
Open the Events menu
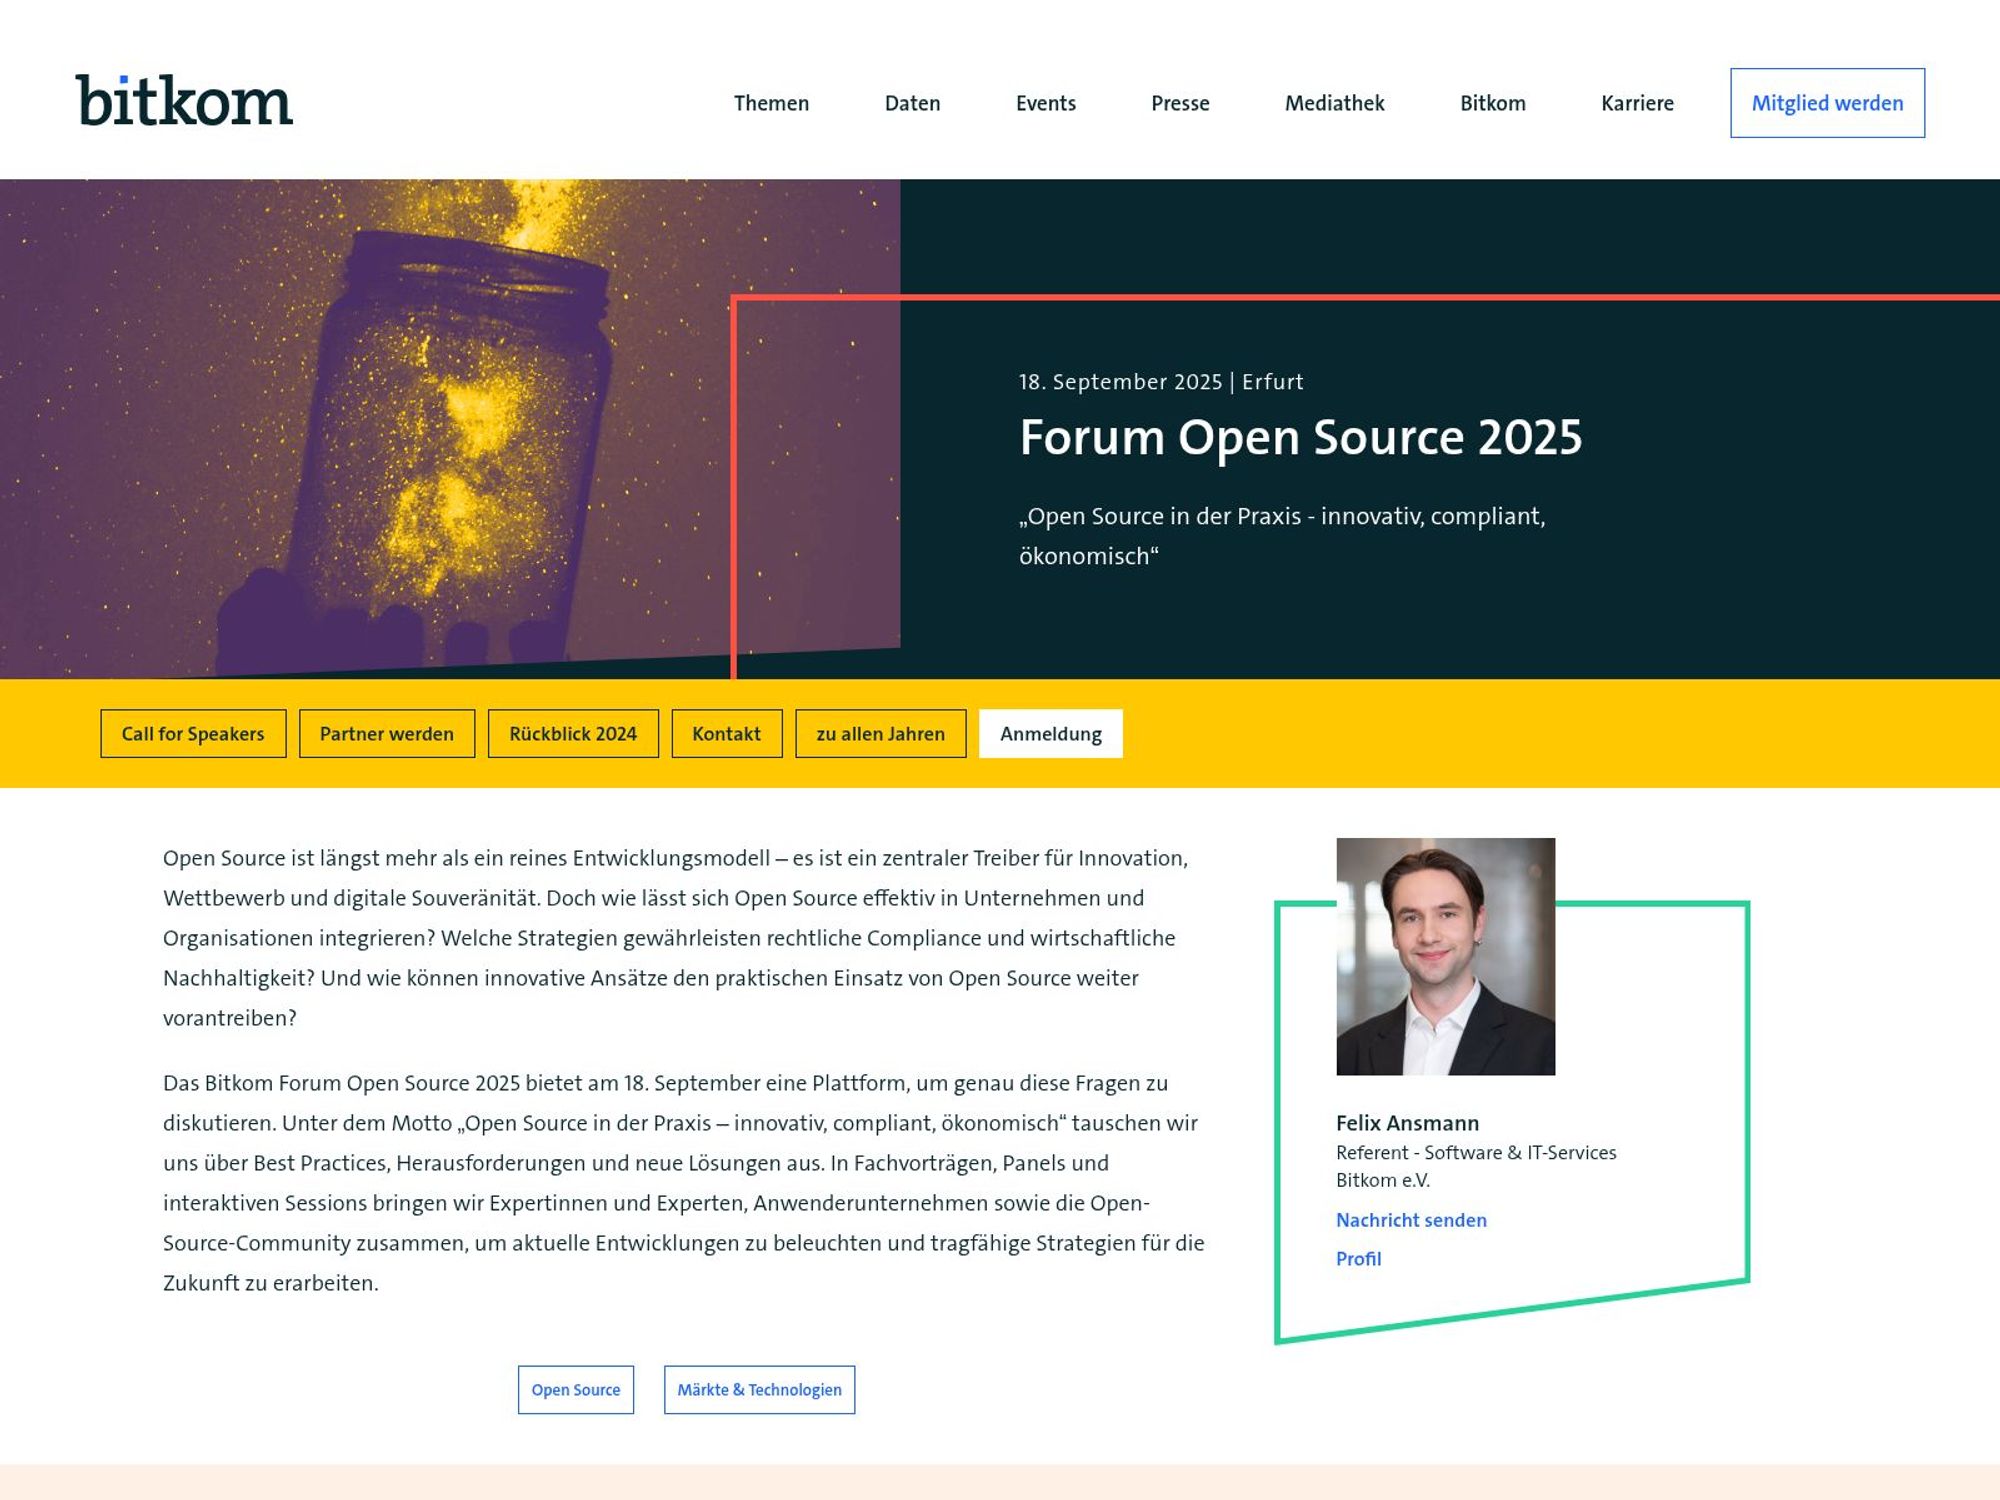click(x=1046, y=103)
